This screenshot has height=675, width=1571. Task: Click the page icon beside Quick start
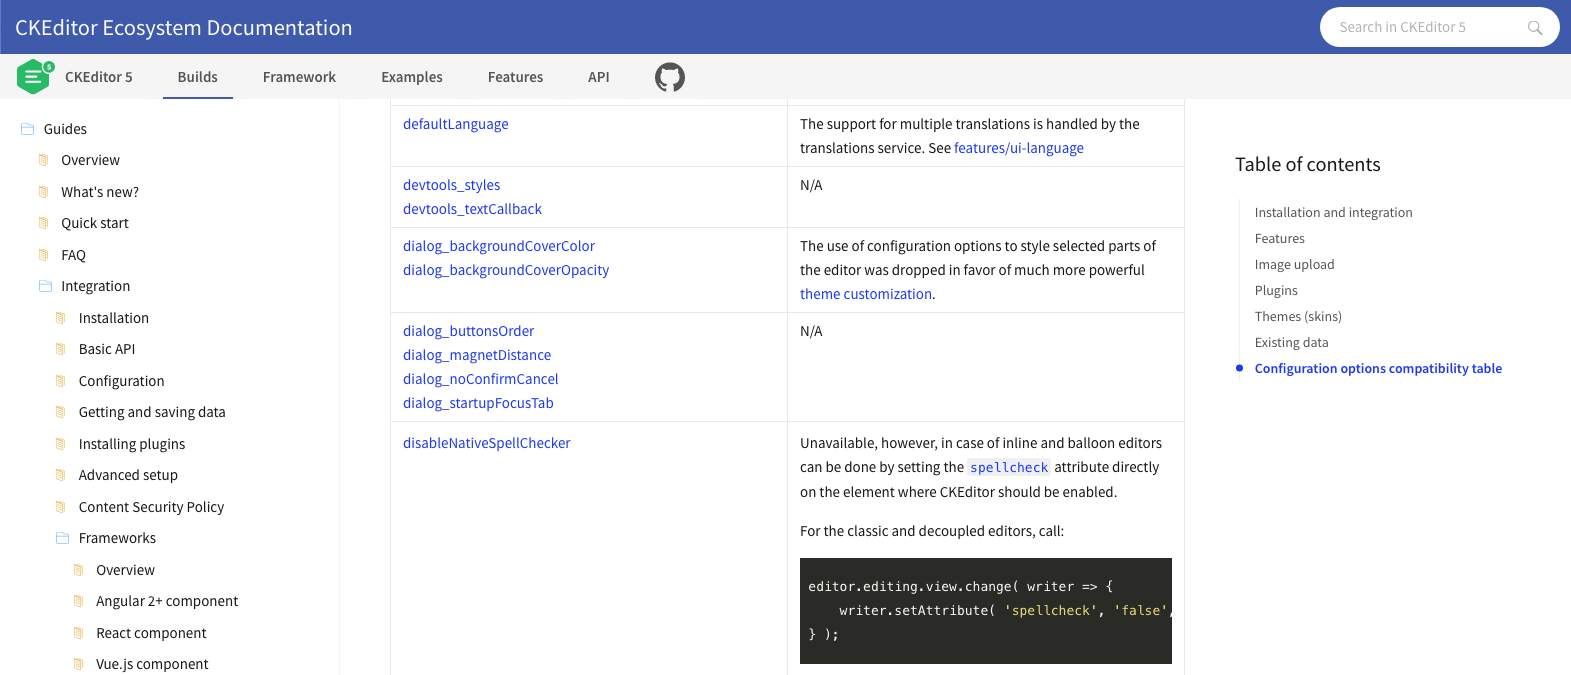click(x=43, y=223)
